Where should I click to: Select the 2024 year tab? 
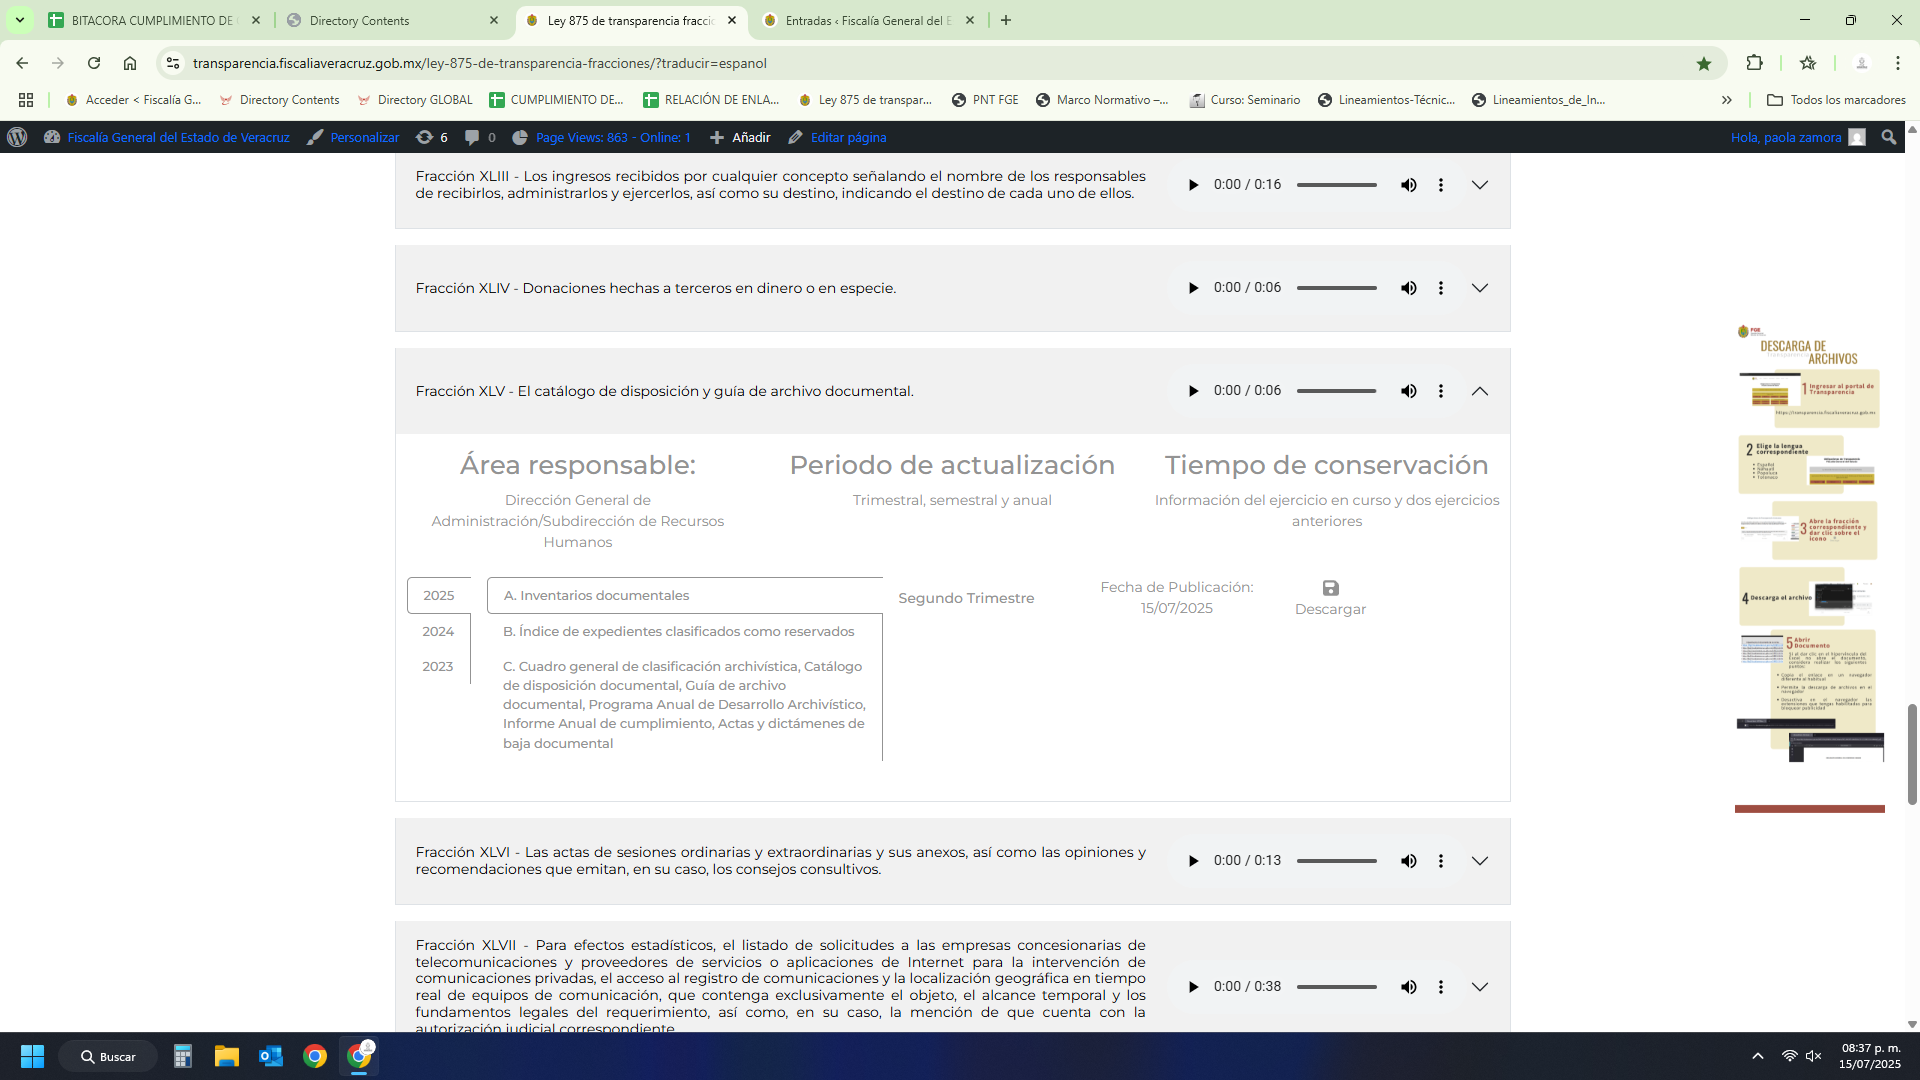coord(438,631)
